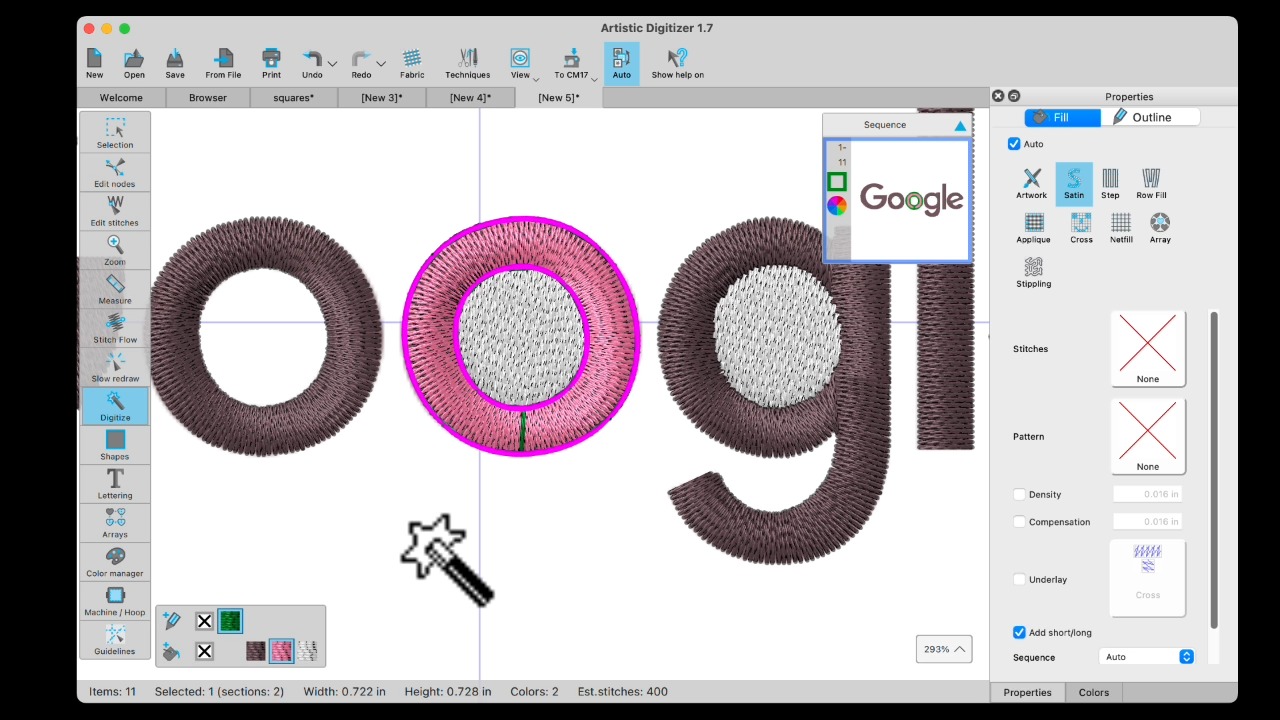Pick the green outline color swatch
1280x720 pixels.
pyautogui.click(x=230, y=621)
